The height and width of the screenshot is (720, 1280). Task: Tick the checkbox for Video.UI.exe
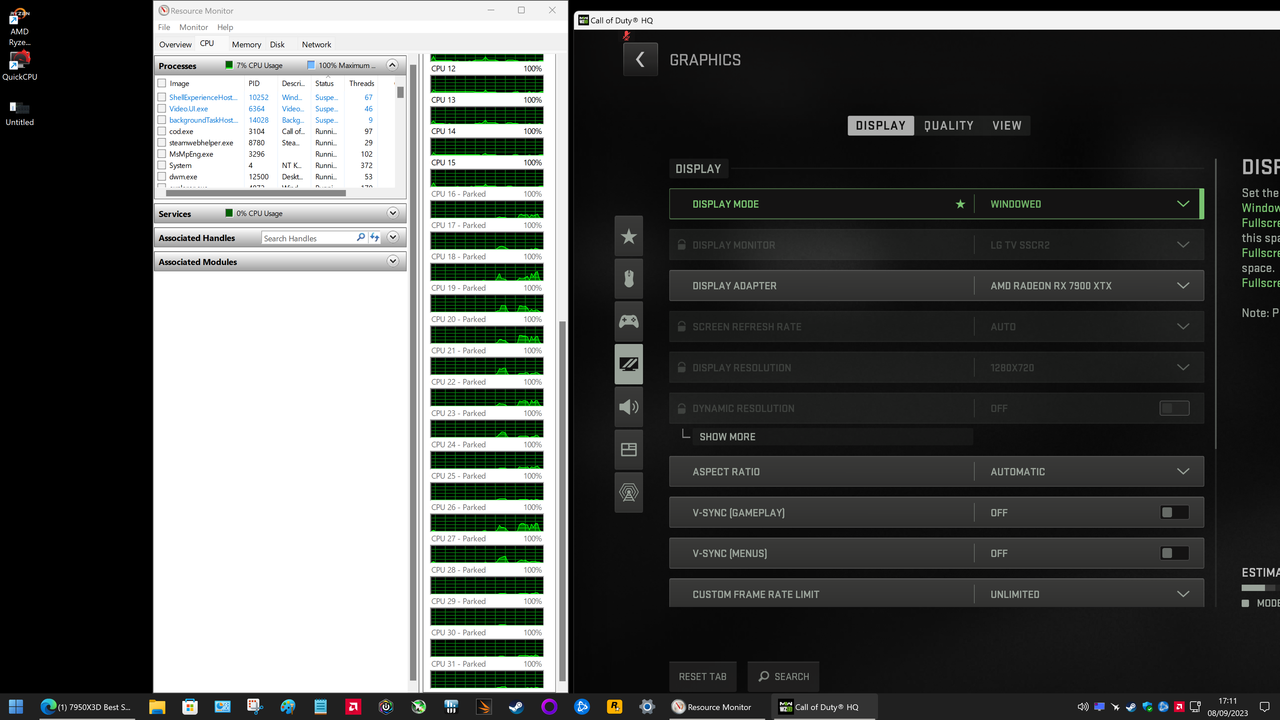(162, 109)
